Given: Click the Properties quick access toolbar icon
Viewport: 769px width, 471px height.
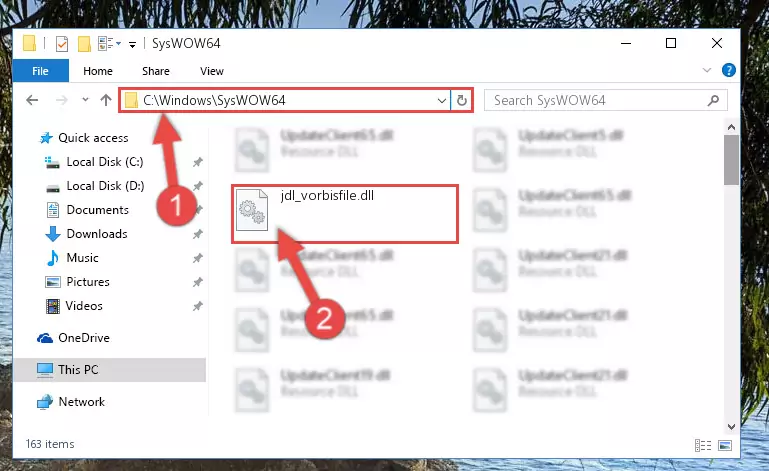Looking at the screenshot, I should coord(62,44).
